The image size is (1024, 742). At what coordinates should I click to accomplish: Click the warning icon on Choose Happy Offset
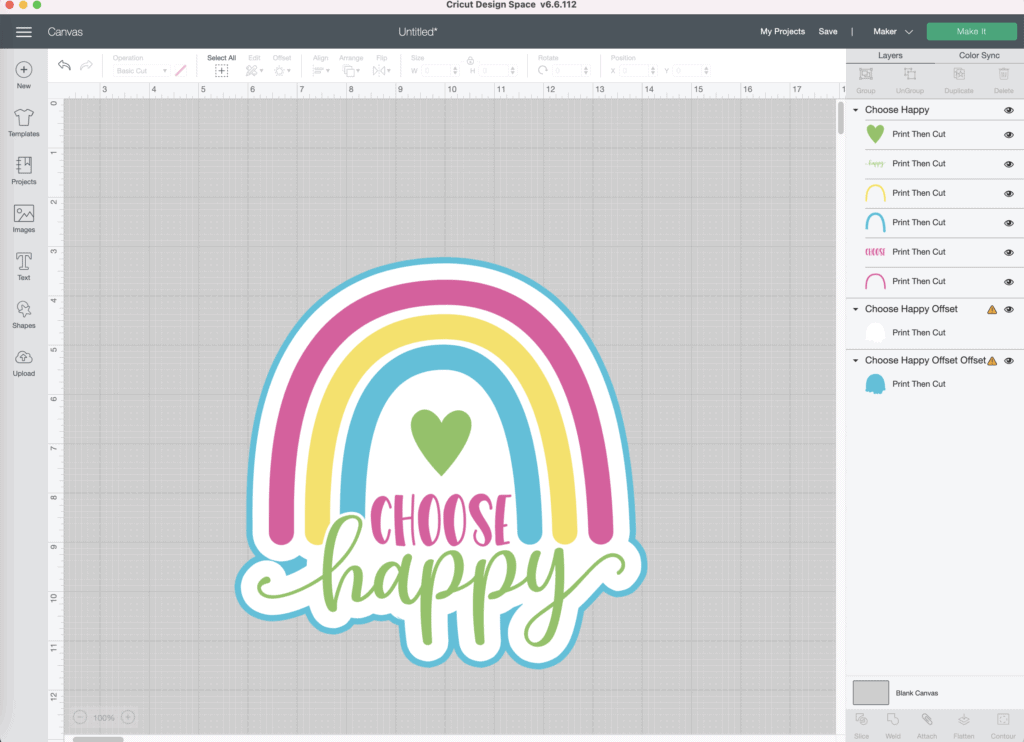pos(992,310)
